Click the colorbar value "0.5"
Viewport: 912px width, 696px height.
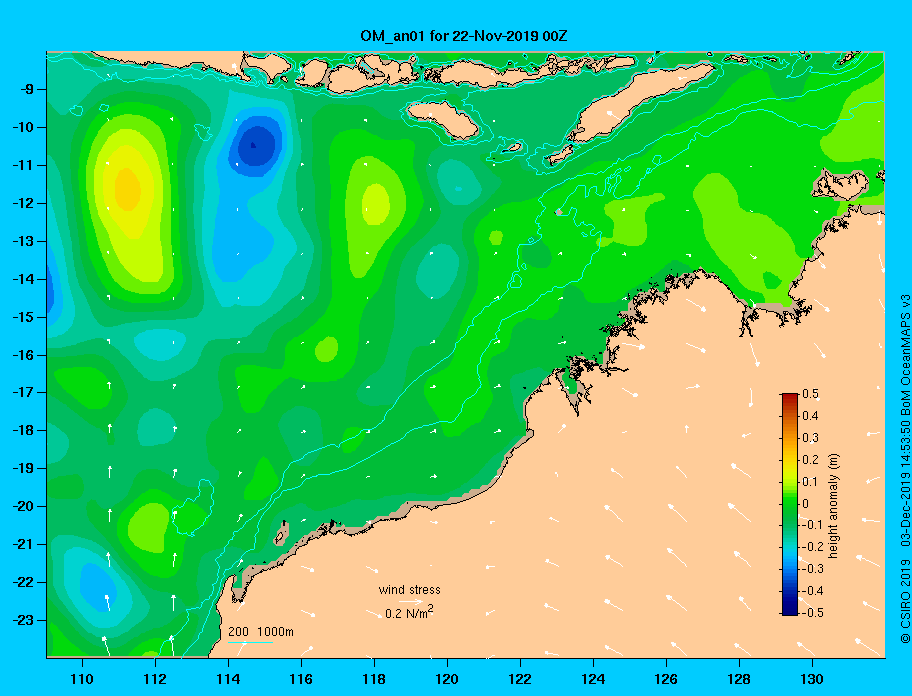810,394
